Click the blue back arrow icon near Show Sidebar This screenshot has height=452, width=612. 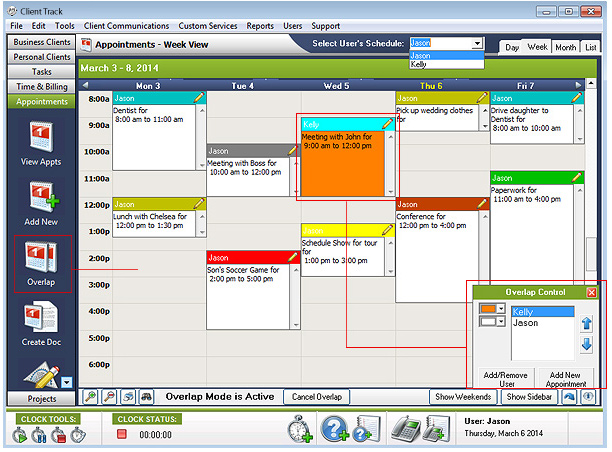tap(569, 397)
